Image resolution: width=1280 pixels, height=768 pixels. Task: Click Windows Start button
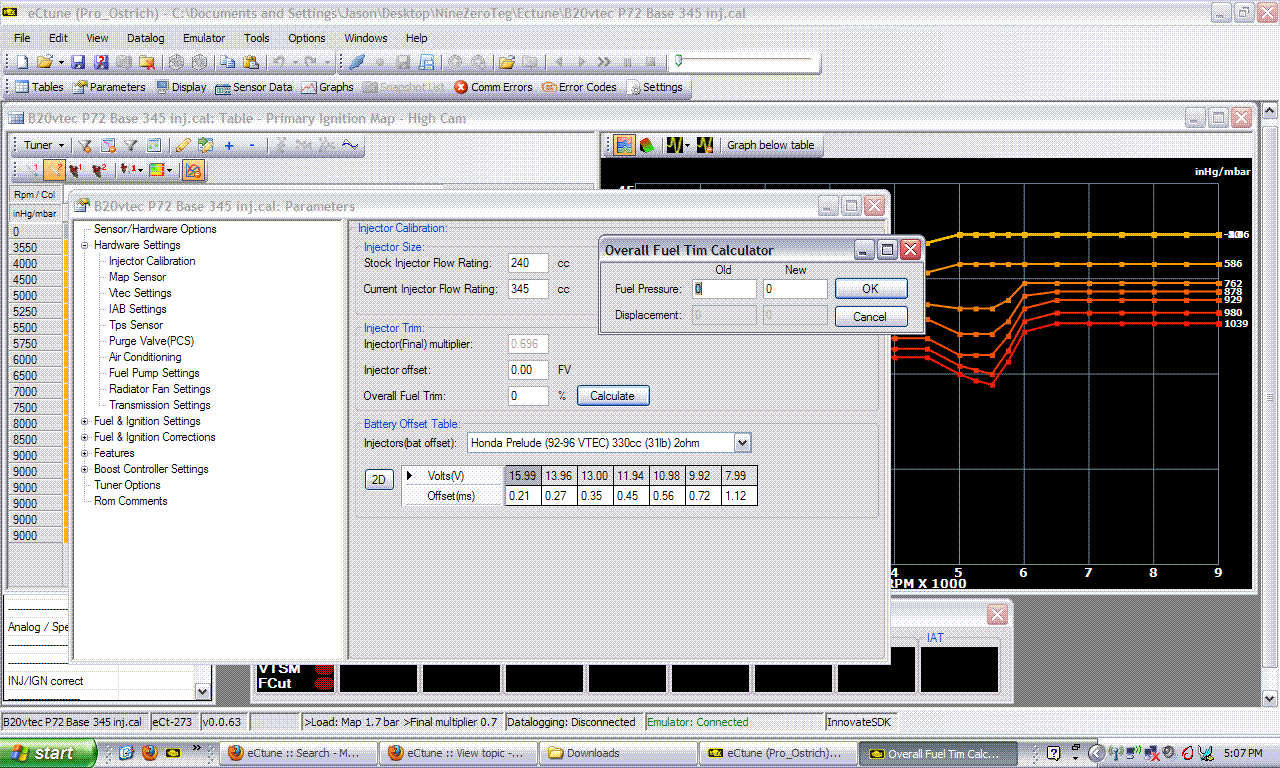click(49, 753)
